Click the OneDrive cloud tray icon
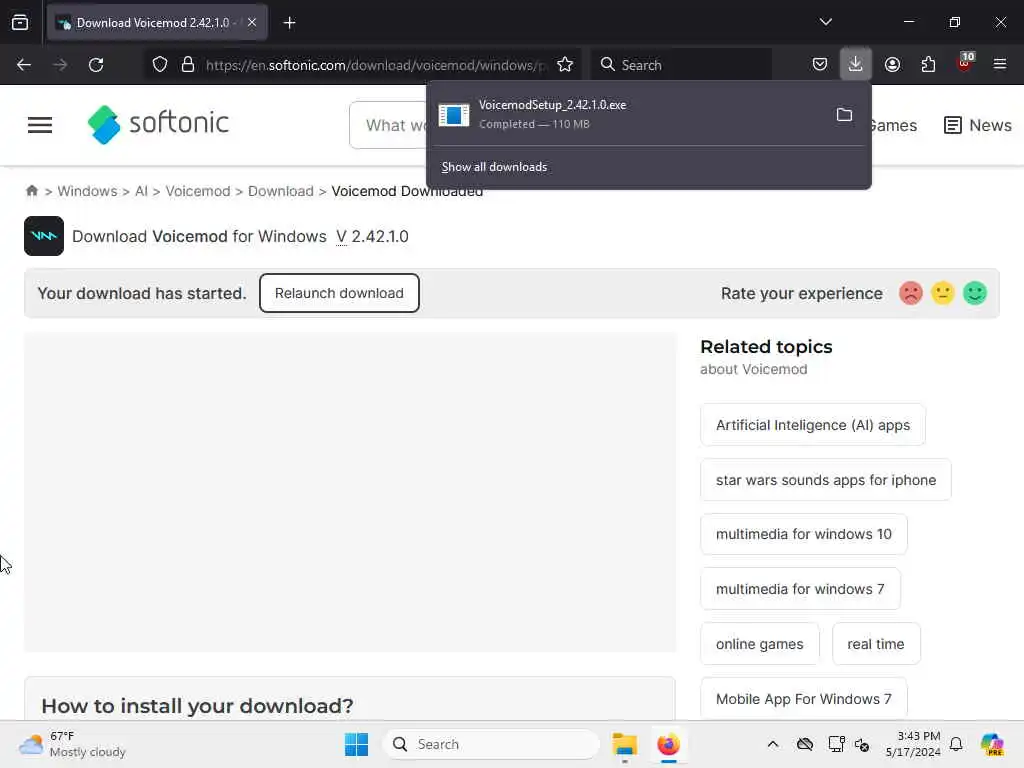This screenshot has height=768, width=1024. click(805, 744)
